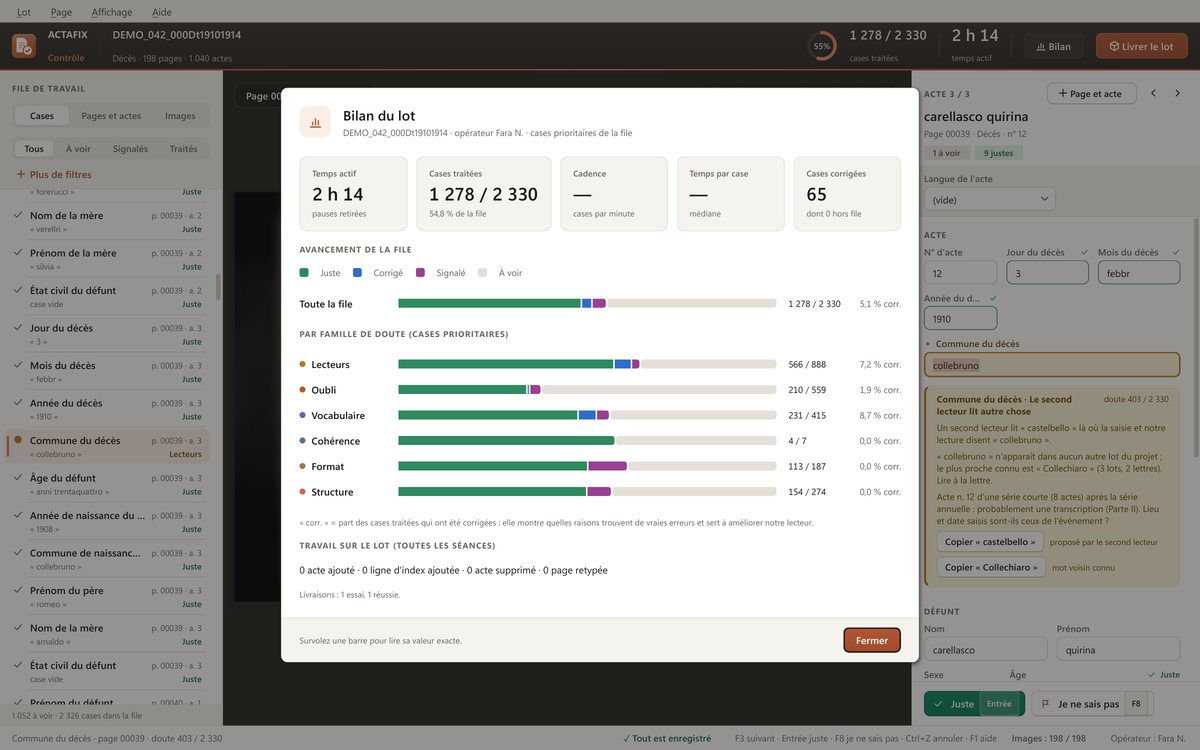Click the blue Corrigé legend square
The image size is (1200, 750).
coord(358,272)
